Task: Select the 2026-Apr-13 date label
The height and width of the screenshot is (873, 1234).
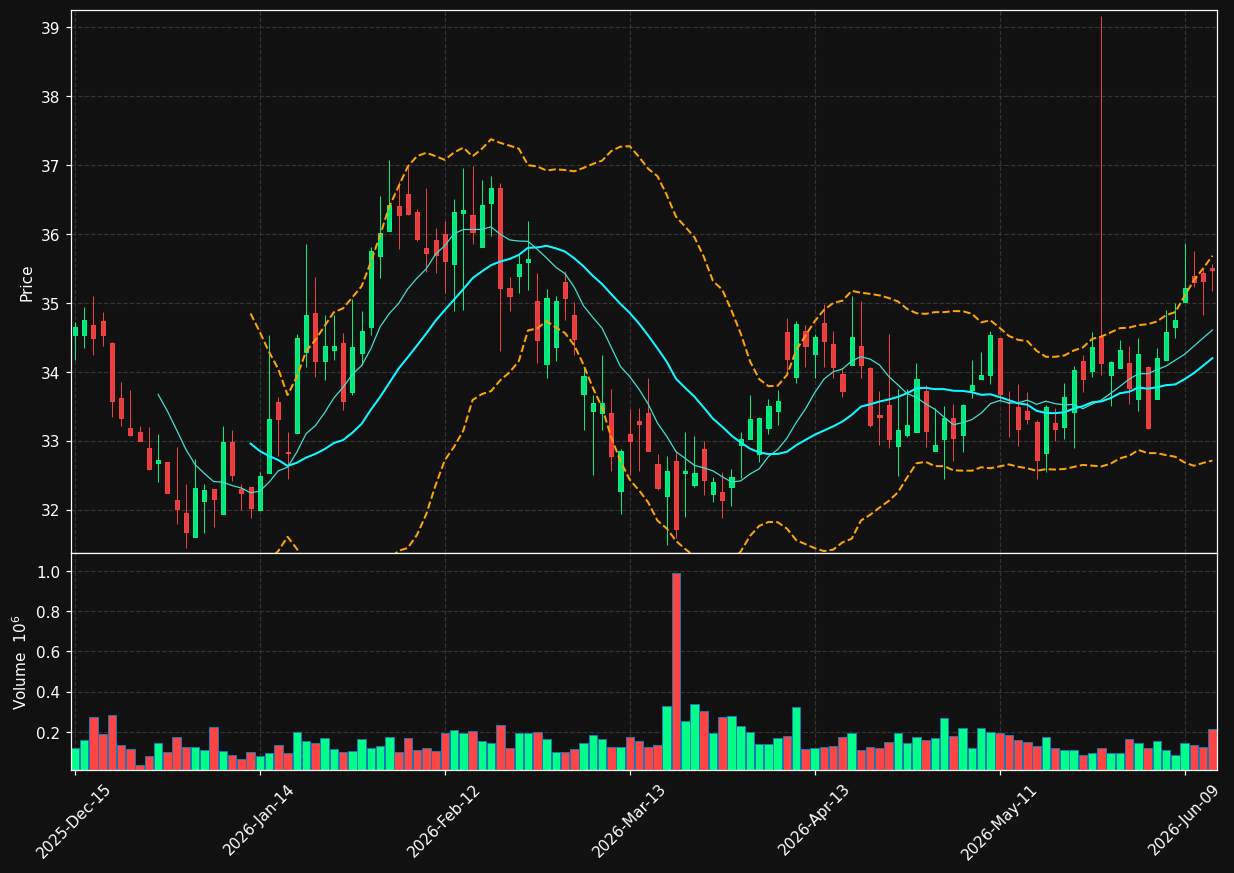Action: (814, 821)
